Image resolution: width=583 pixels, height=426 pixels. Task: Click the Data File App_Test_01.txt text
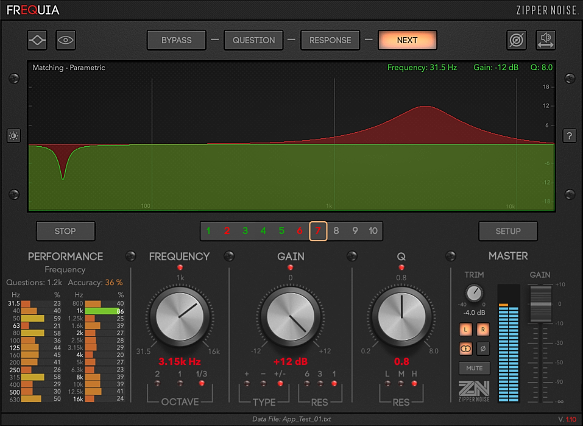pos(292,419)
